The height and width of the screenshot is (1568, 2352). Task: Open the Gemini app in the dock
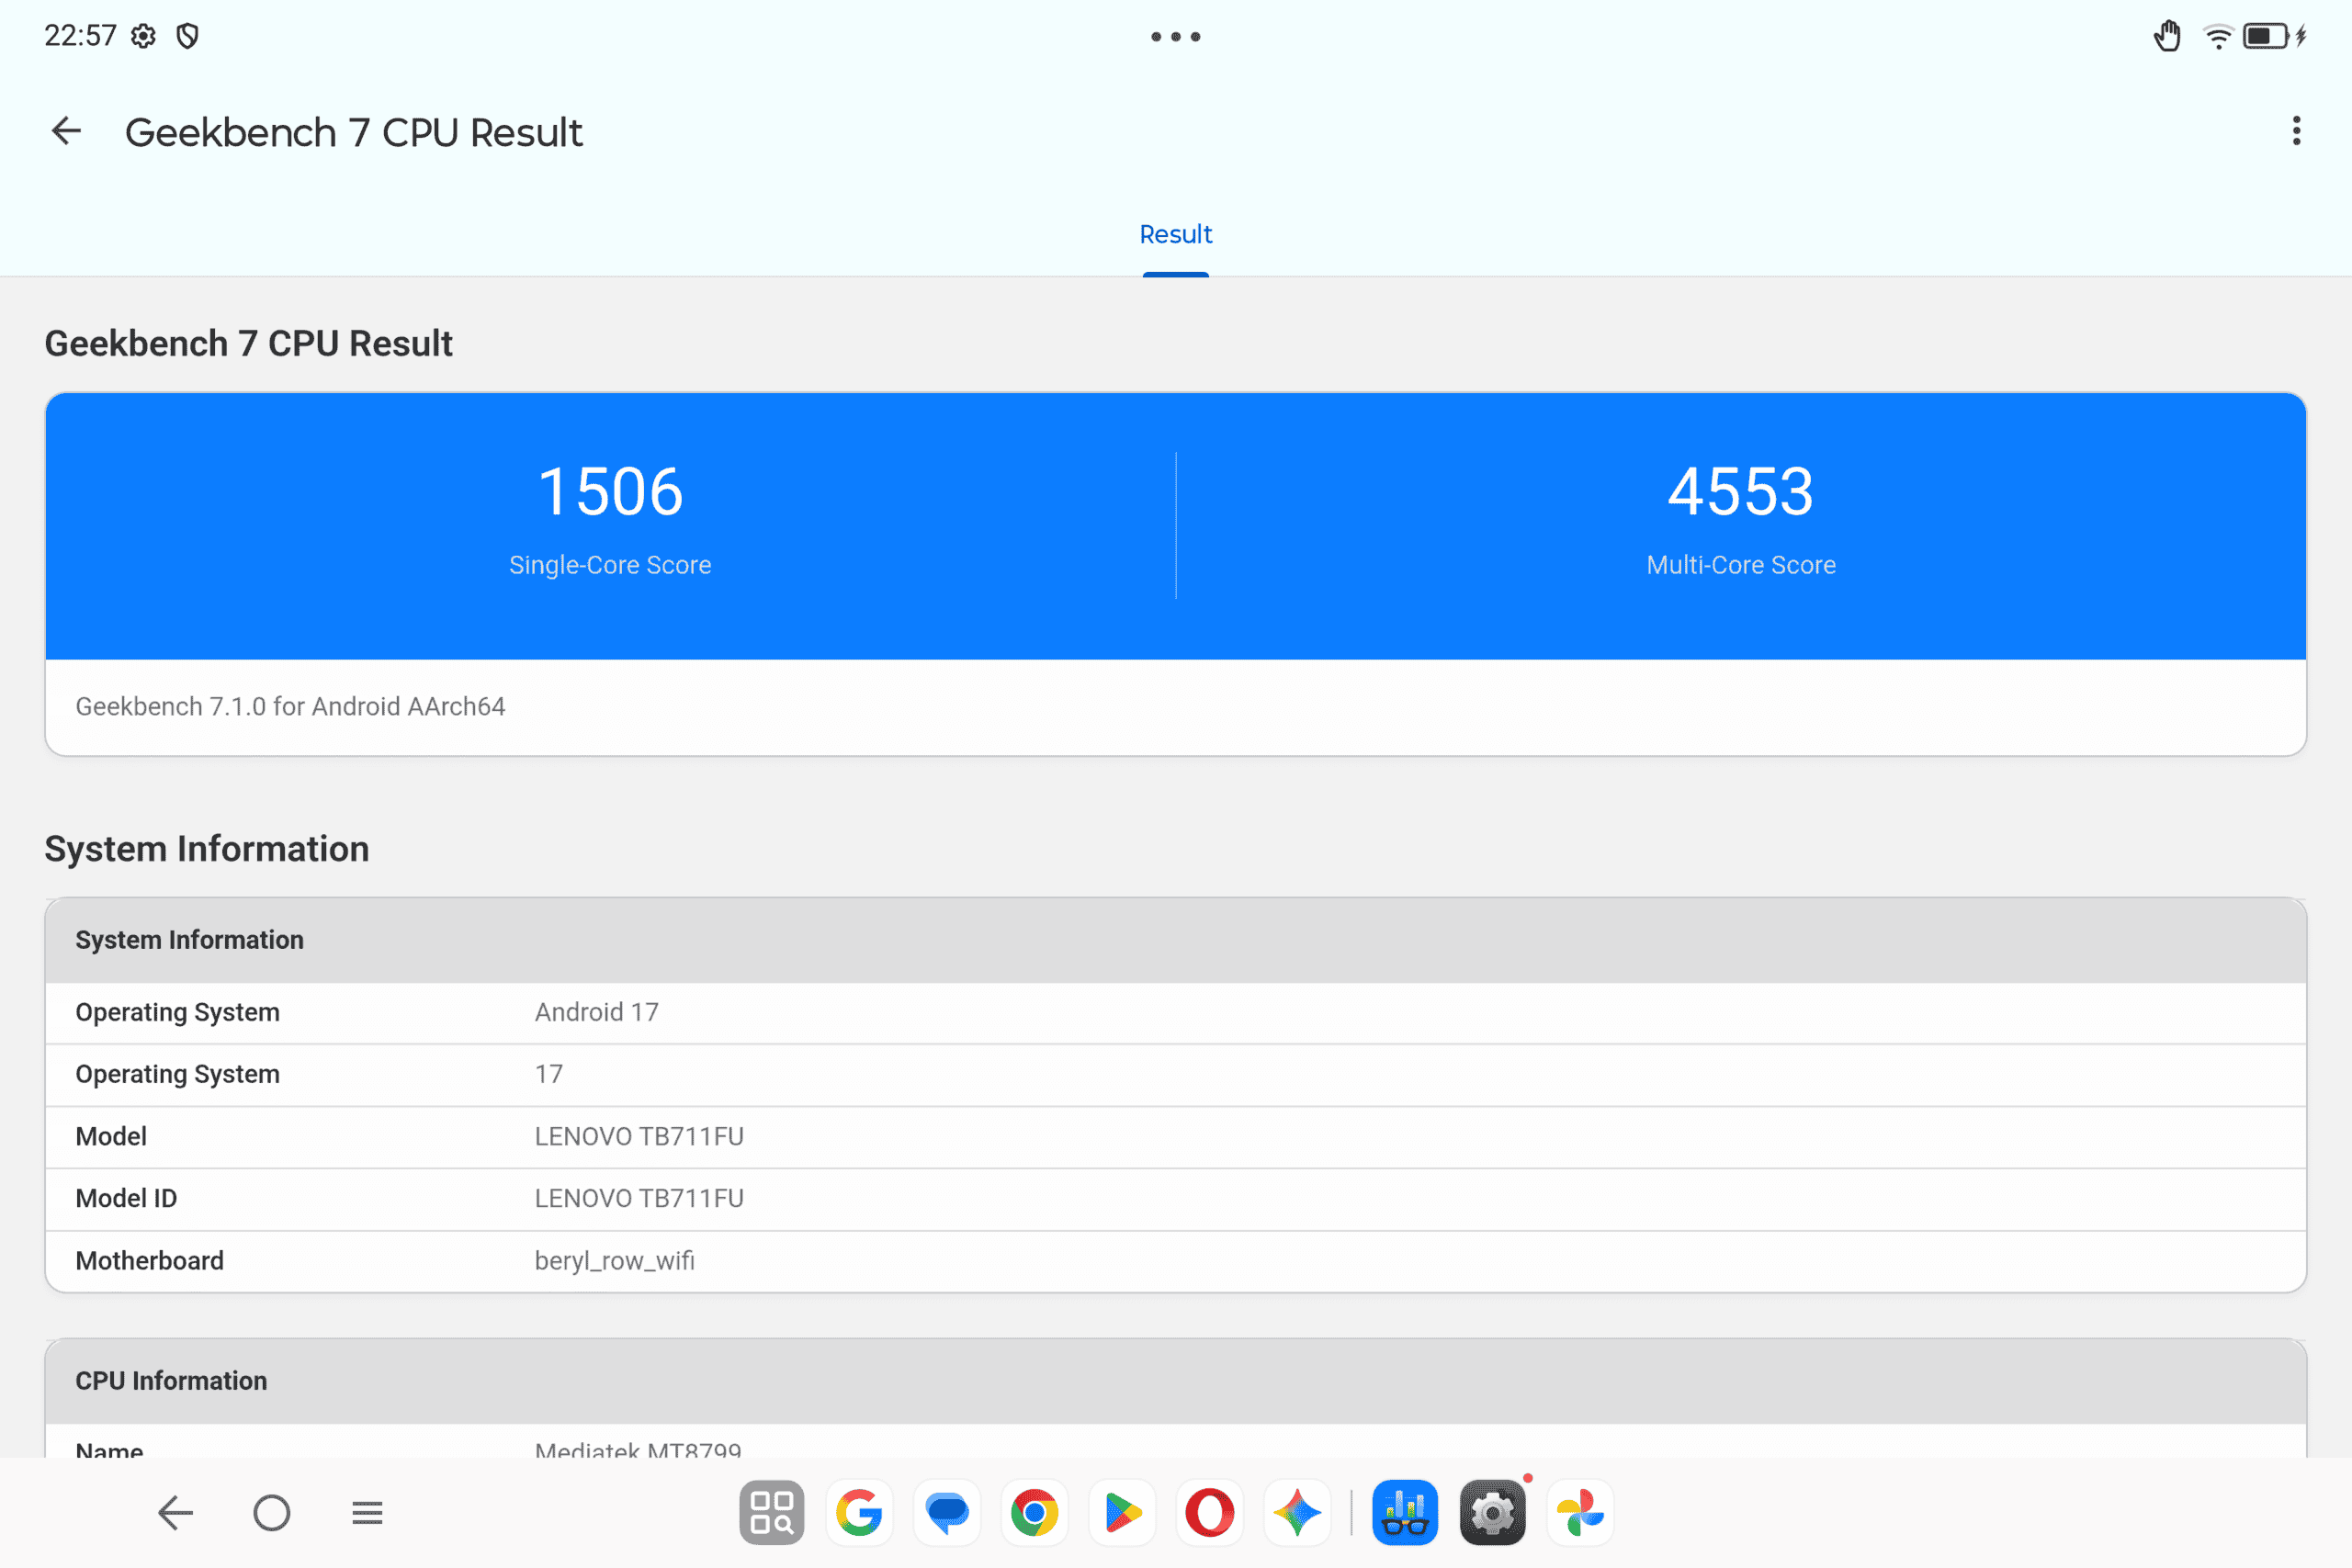(1297, 1512)
